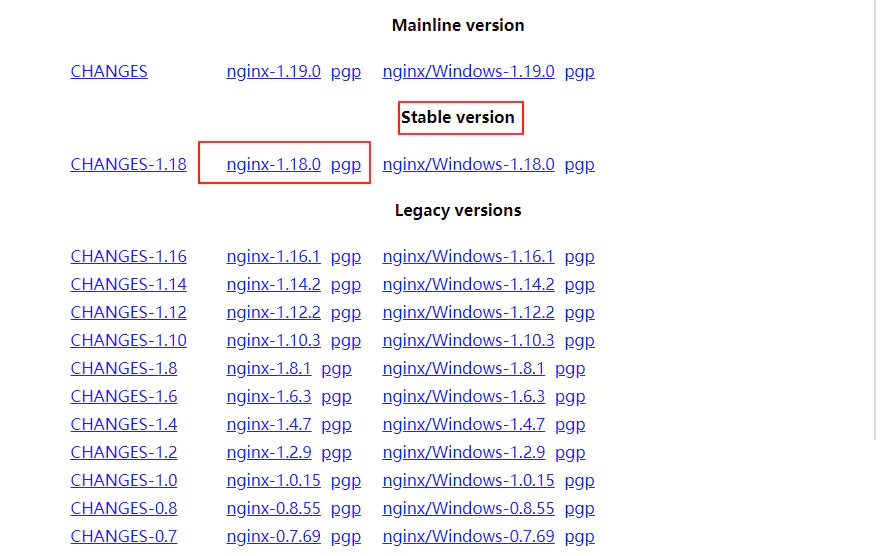Download nginx-1.2.9
The height and width of the screenshot is (556, 880).
tap(269, 453)
